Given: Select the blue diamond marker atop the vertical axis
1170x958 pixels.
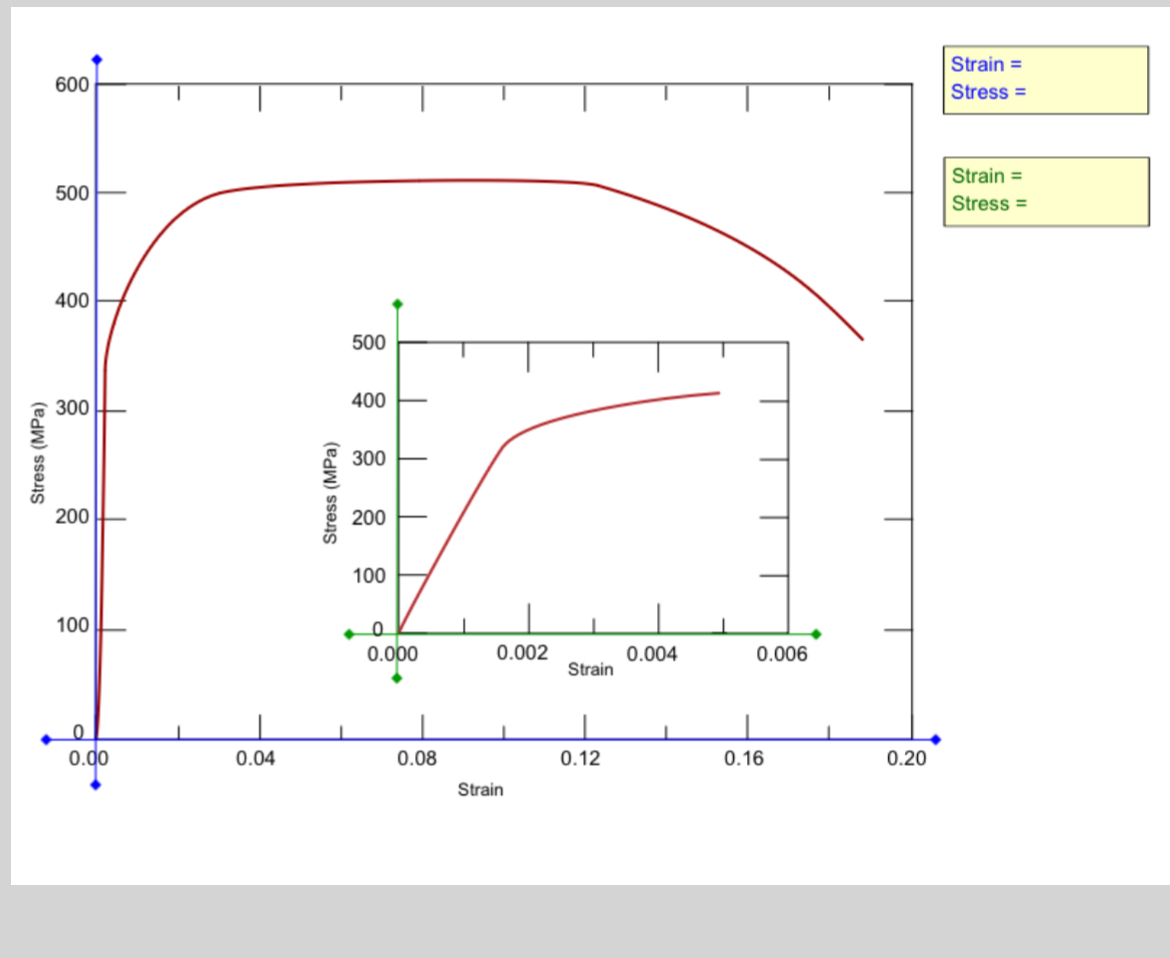Looking at the screenshot, I should coord(95,58).
